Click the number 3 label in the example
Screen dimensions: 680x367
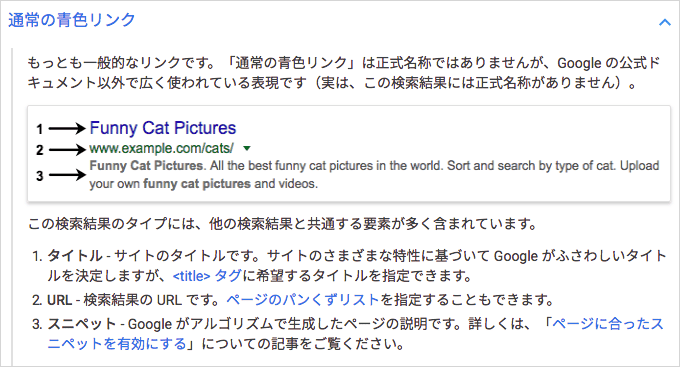pyautogui.click(x=39, y=176)
